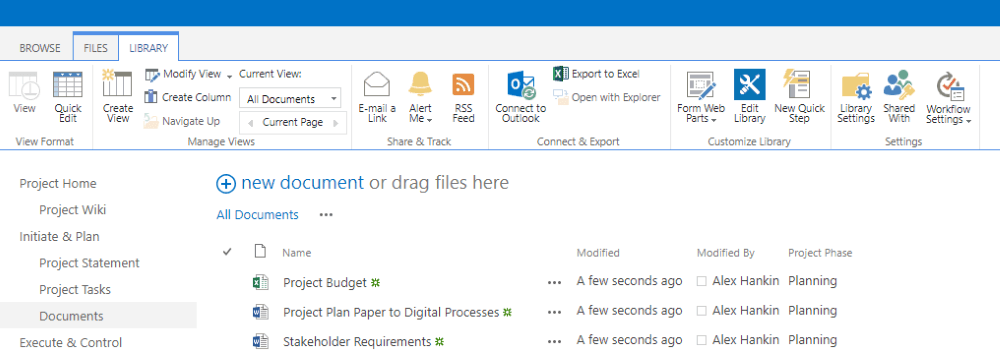Click the plus icon for new document
Viewport: 1000px width, 363px height.
click(x=226, y=184)
